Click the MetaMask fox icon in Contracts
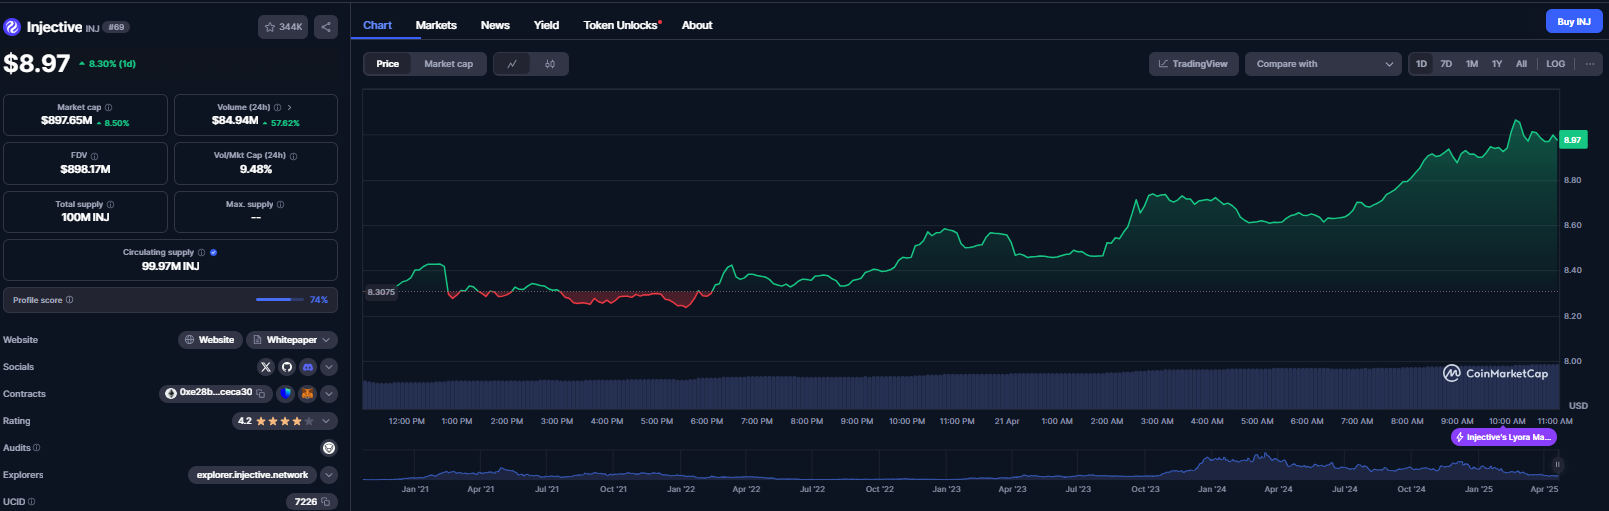Screen dimensions: 1609x511 pos(308,394)
